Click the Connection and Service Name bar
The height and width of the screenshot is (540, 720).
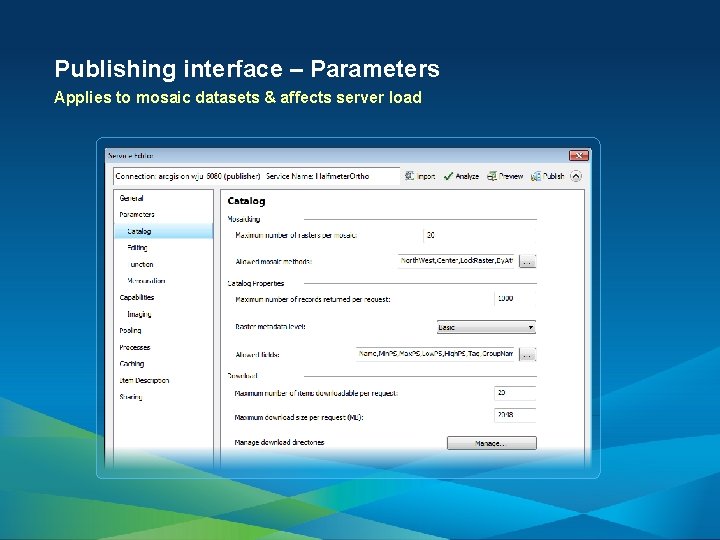tap(256, 176)
